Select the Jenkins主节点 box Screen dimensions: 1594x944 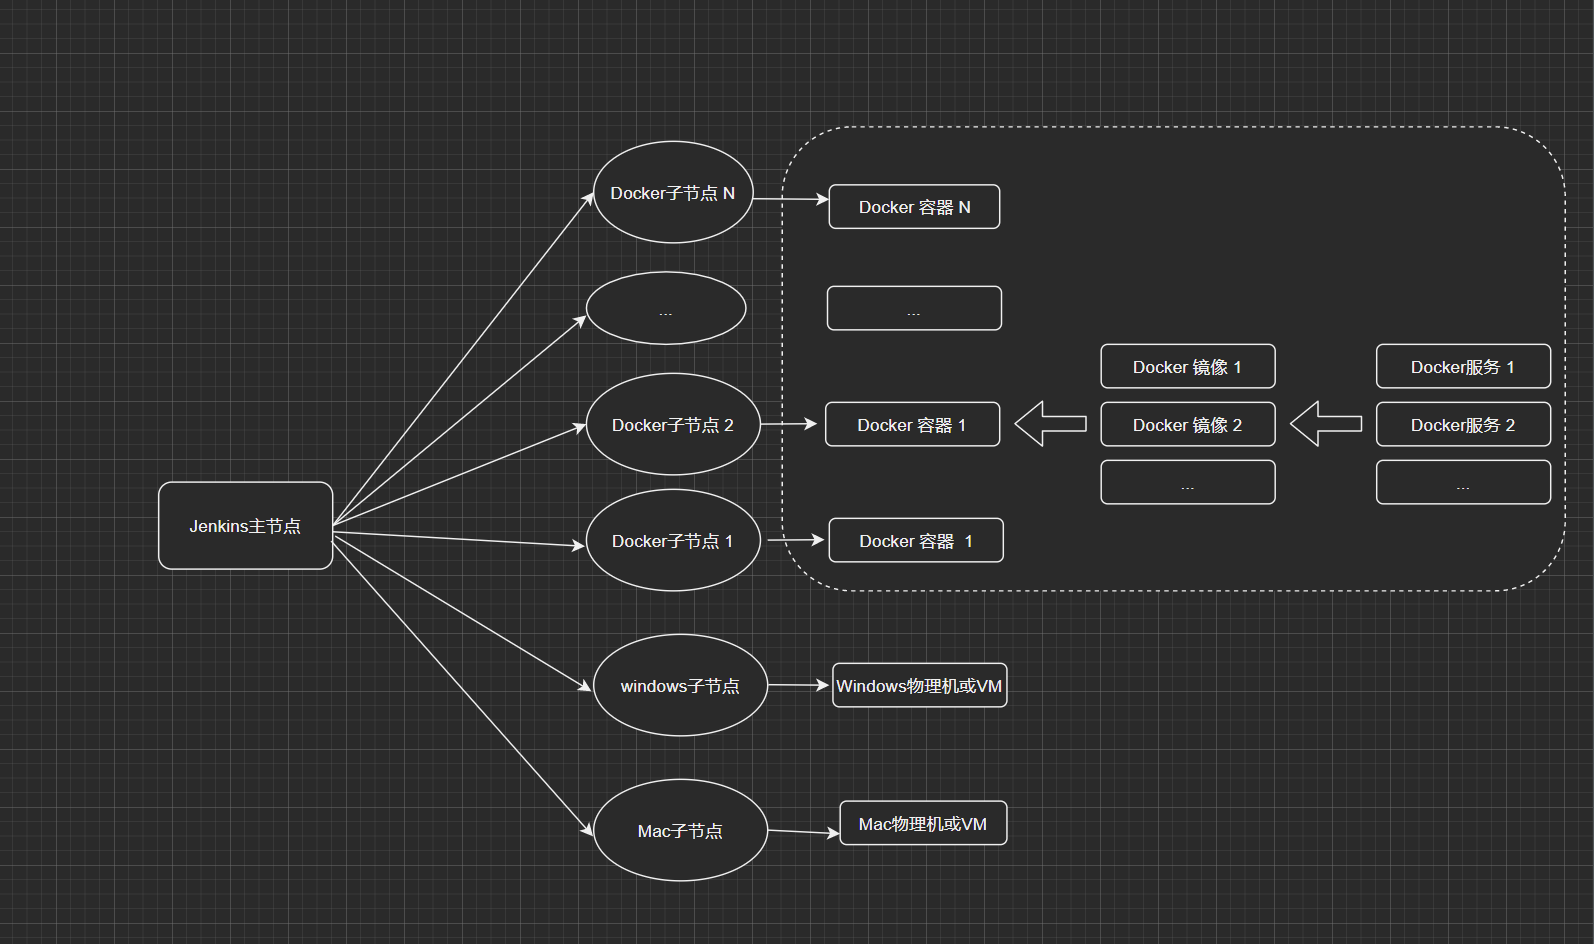click(245, 526)
